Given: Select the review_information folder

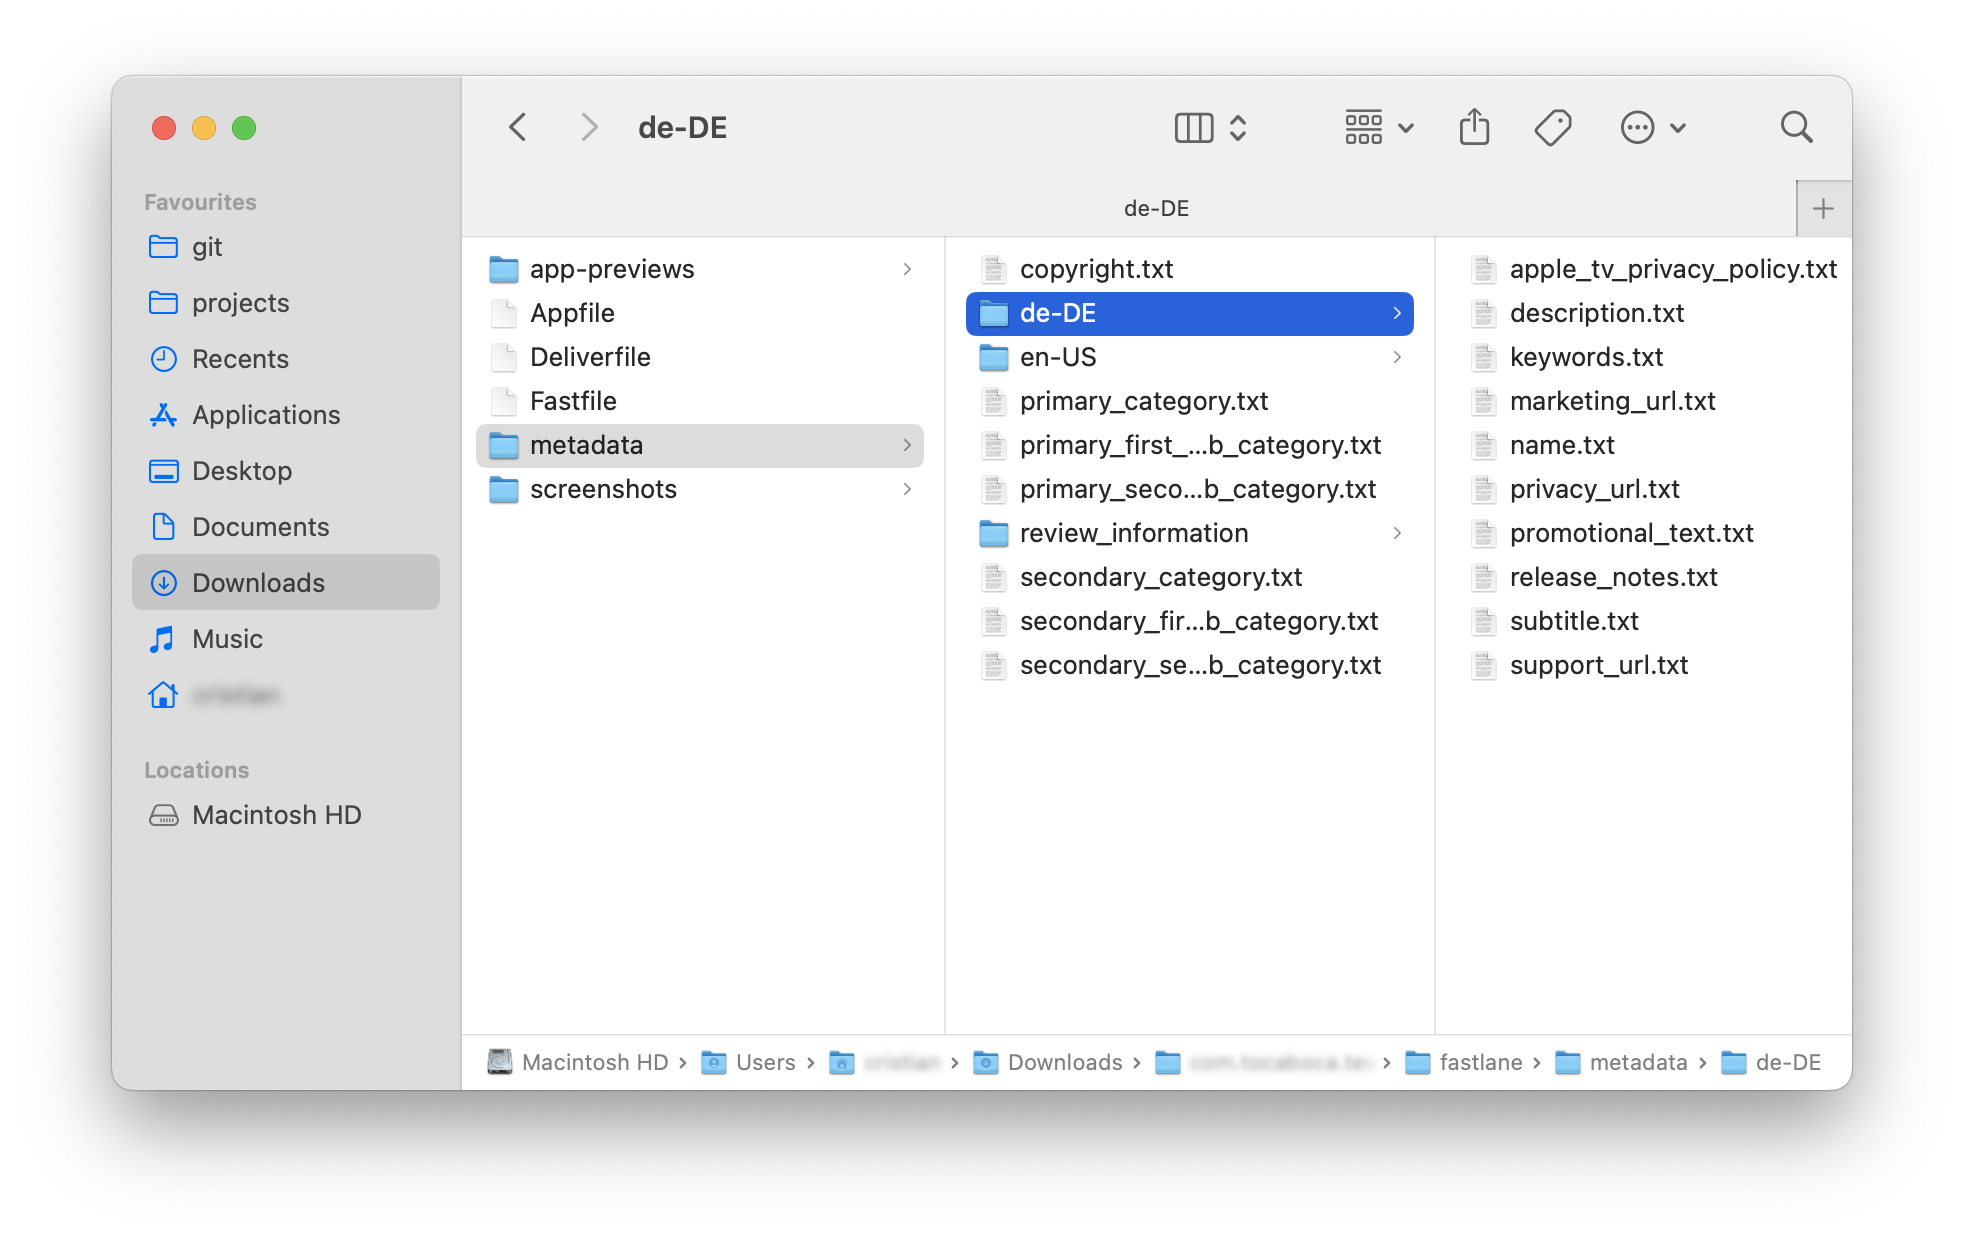Looking at the screenshot, I should 1189,533.
